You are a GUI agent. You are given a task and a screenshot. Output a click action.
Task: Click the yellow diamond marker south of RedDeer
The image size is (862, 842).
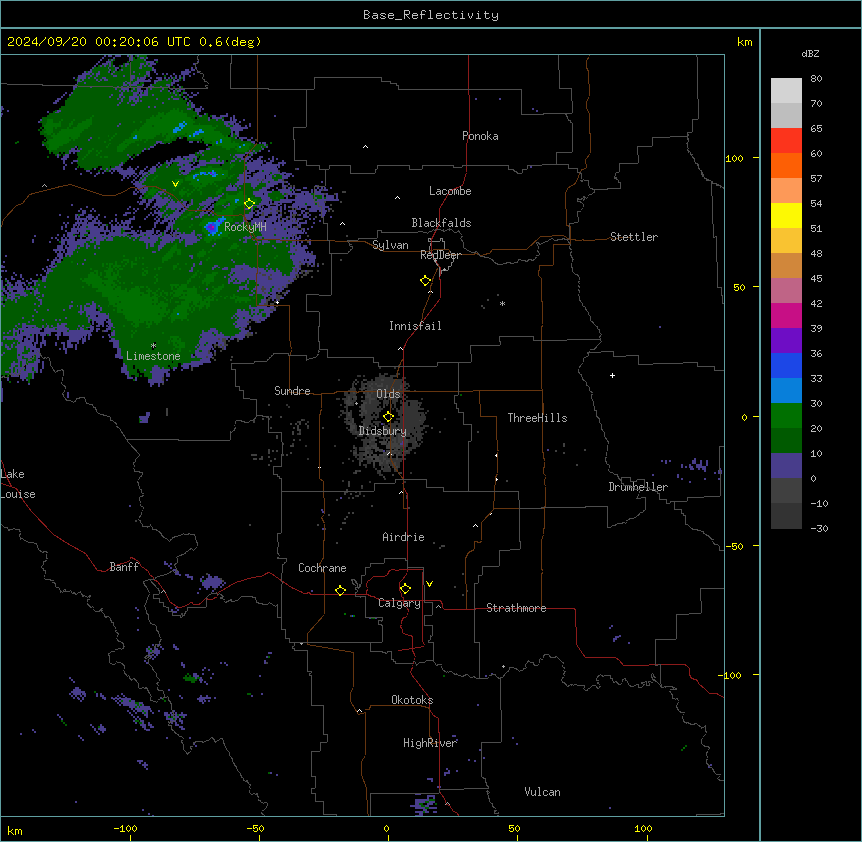click(x=425, y=280)
